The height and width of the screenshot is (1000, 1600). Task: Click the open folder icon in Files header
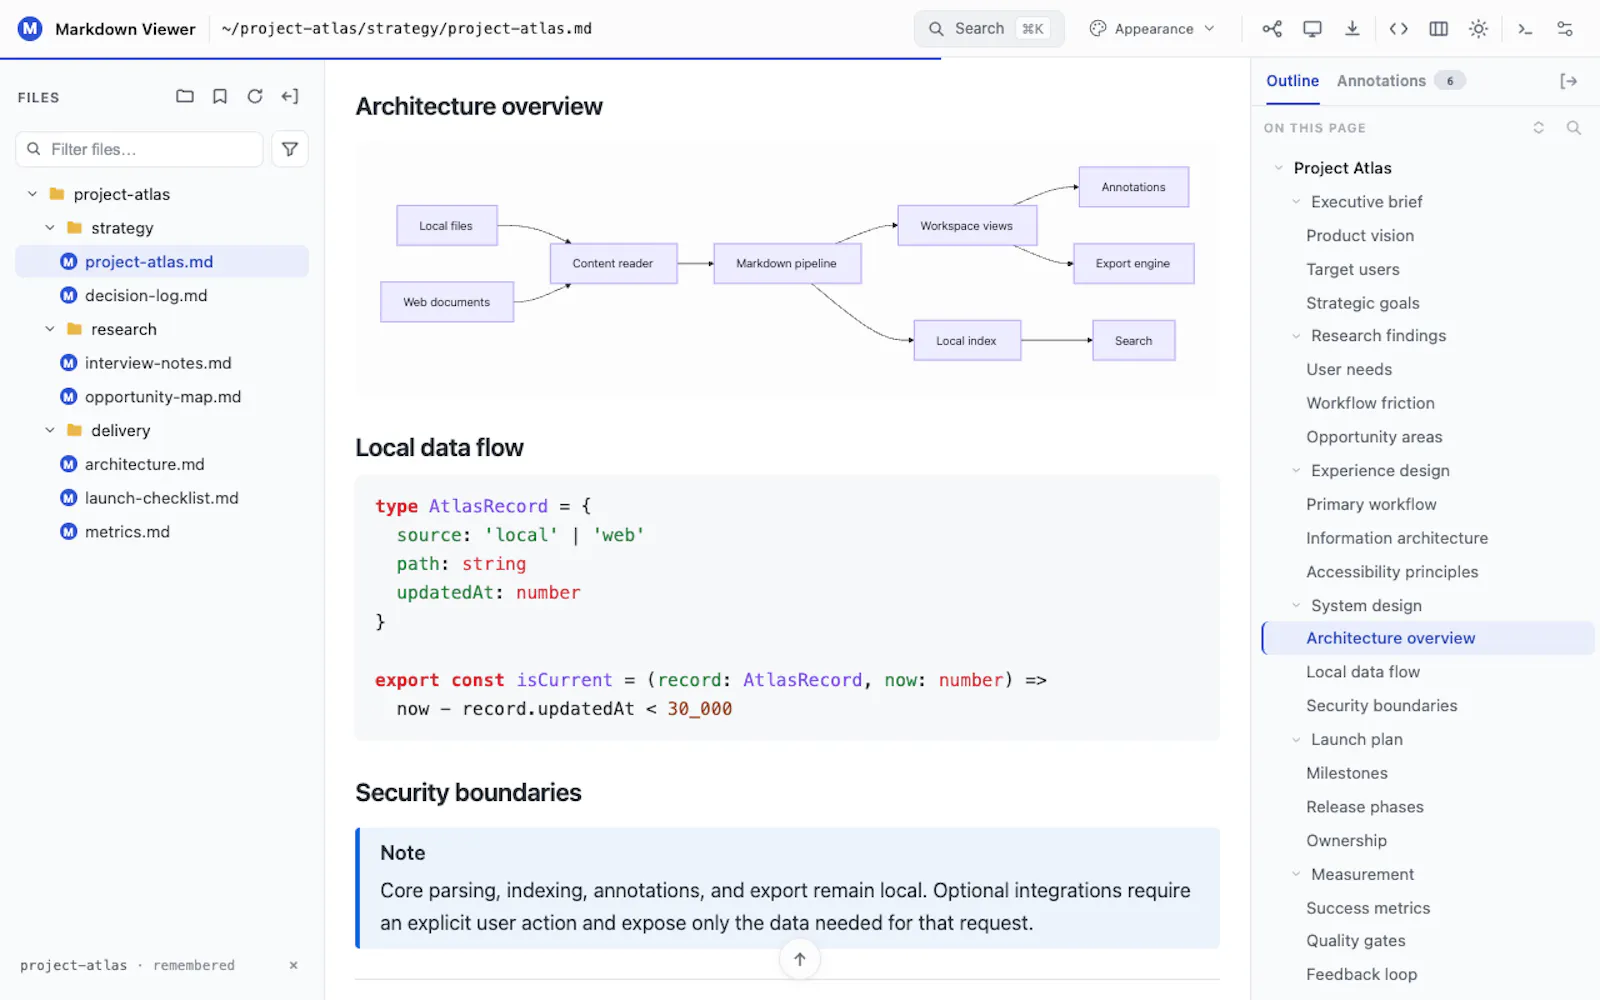click(x=185, y=96)
